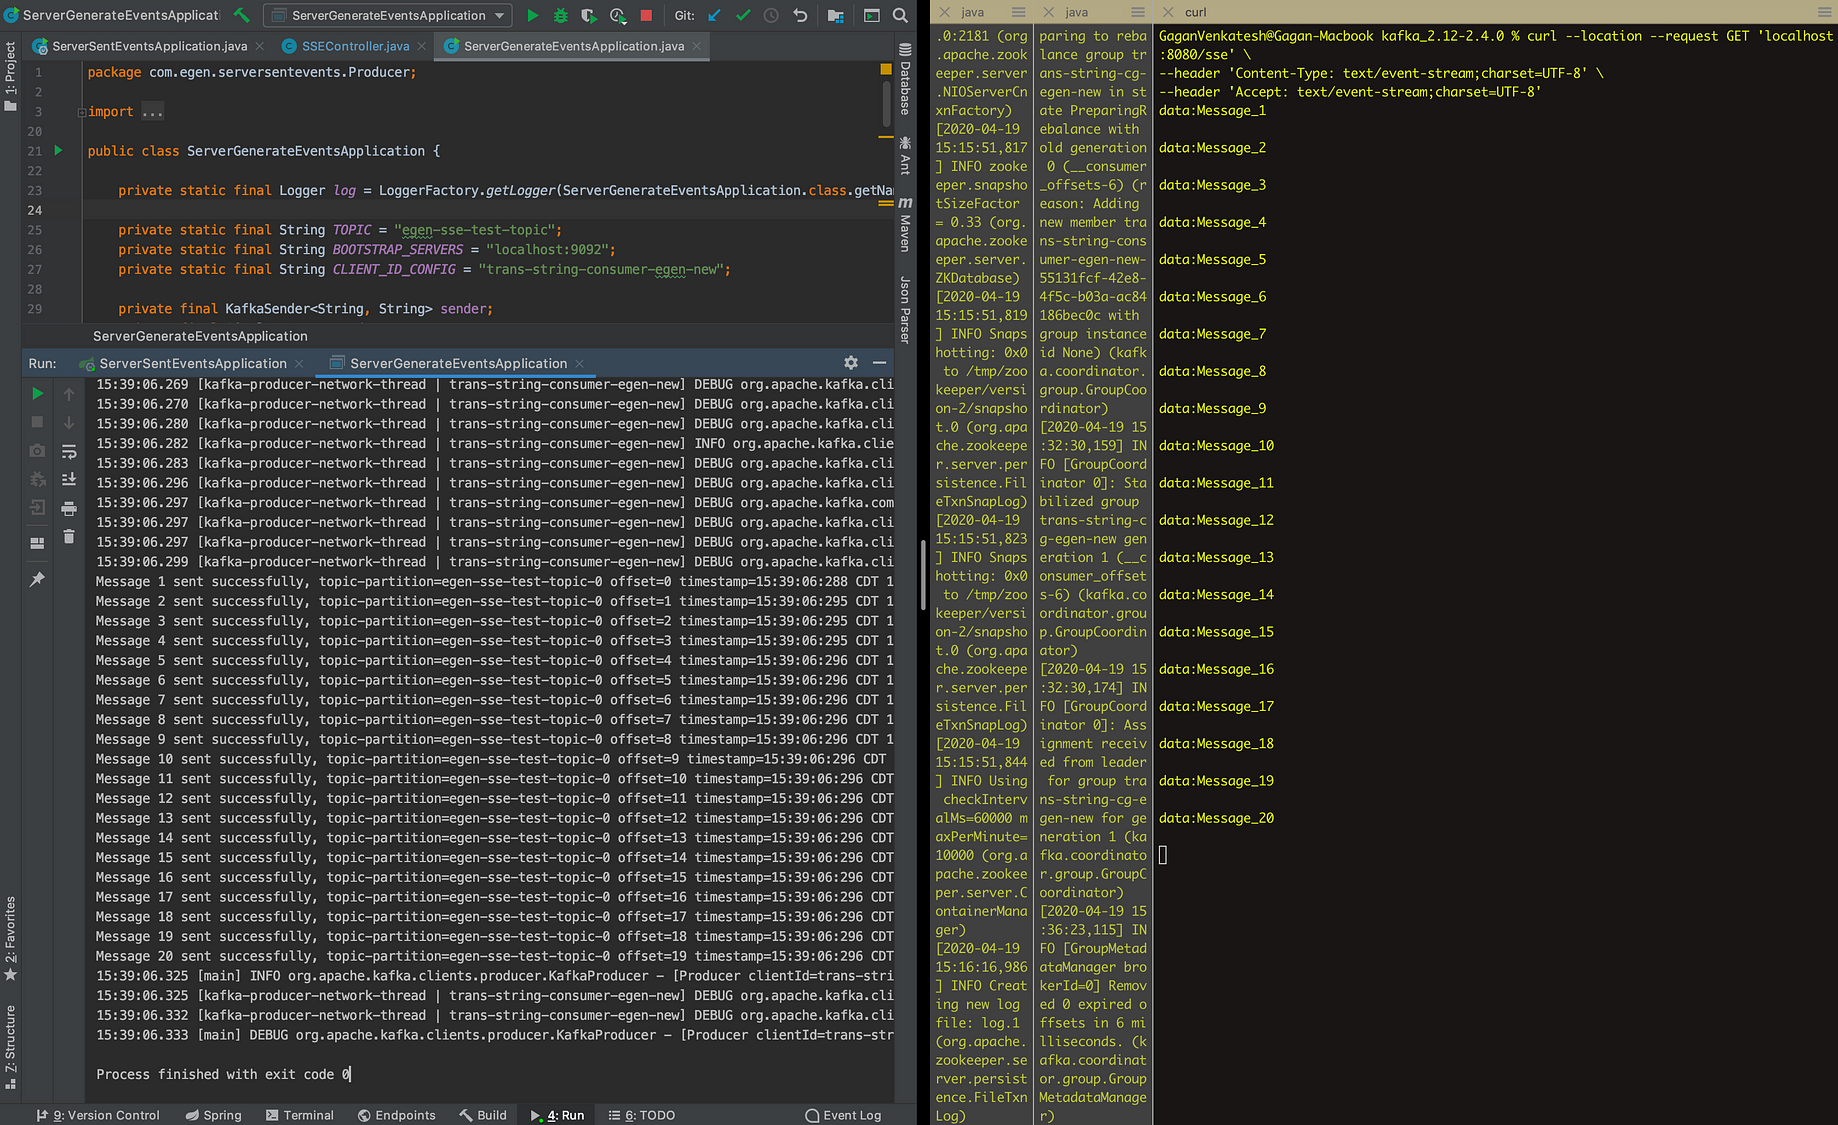Open Search Everywhere magnifier
The image size is (1838, 1125).
[x=900, y=15]
